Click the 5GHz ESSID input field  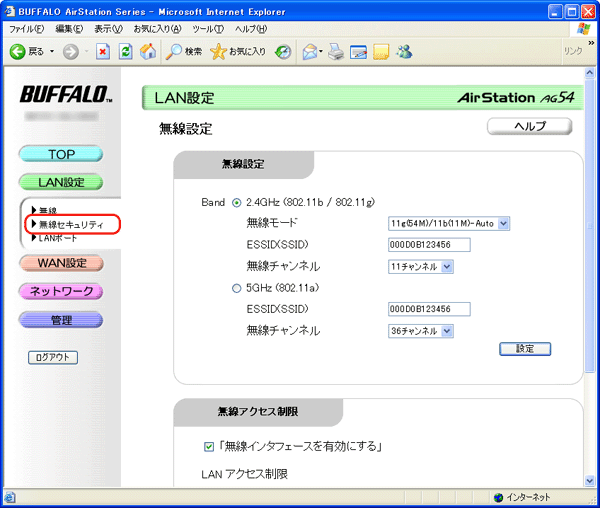point(429,309)
